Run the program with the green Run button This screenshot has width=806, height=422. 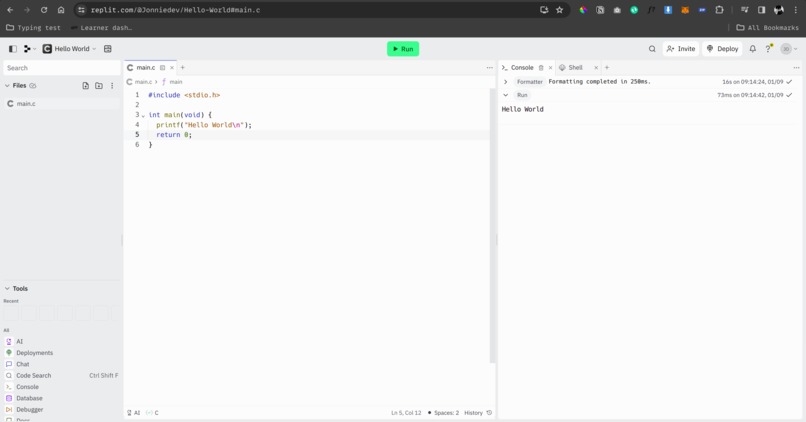point(403,49)
